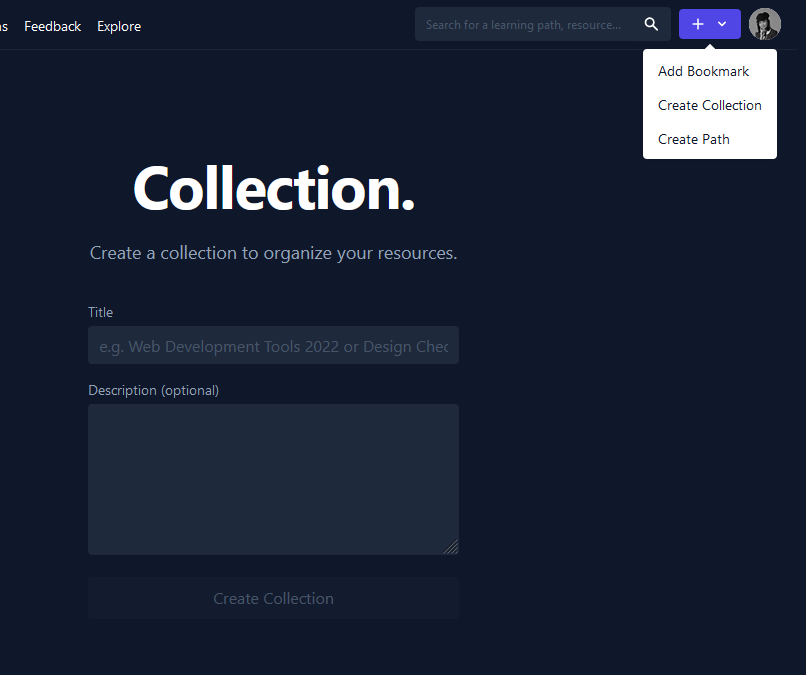Click the Title input field
Viewport: 806px width, 675px height.
coord(273,345)
